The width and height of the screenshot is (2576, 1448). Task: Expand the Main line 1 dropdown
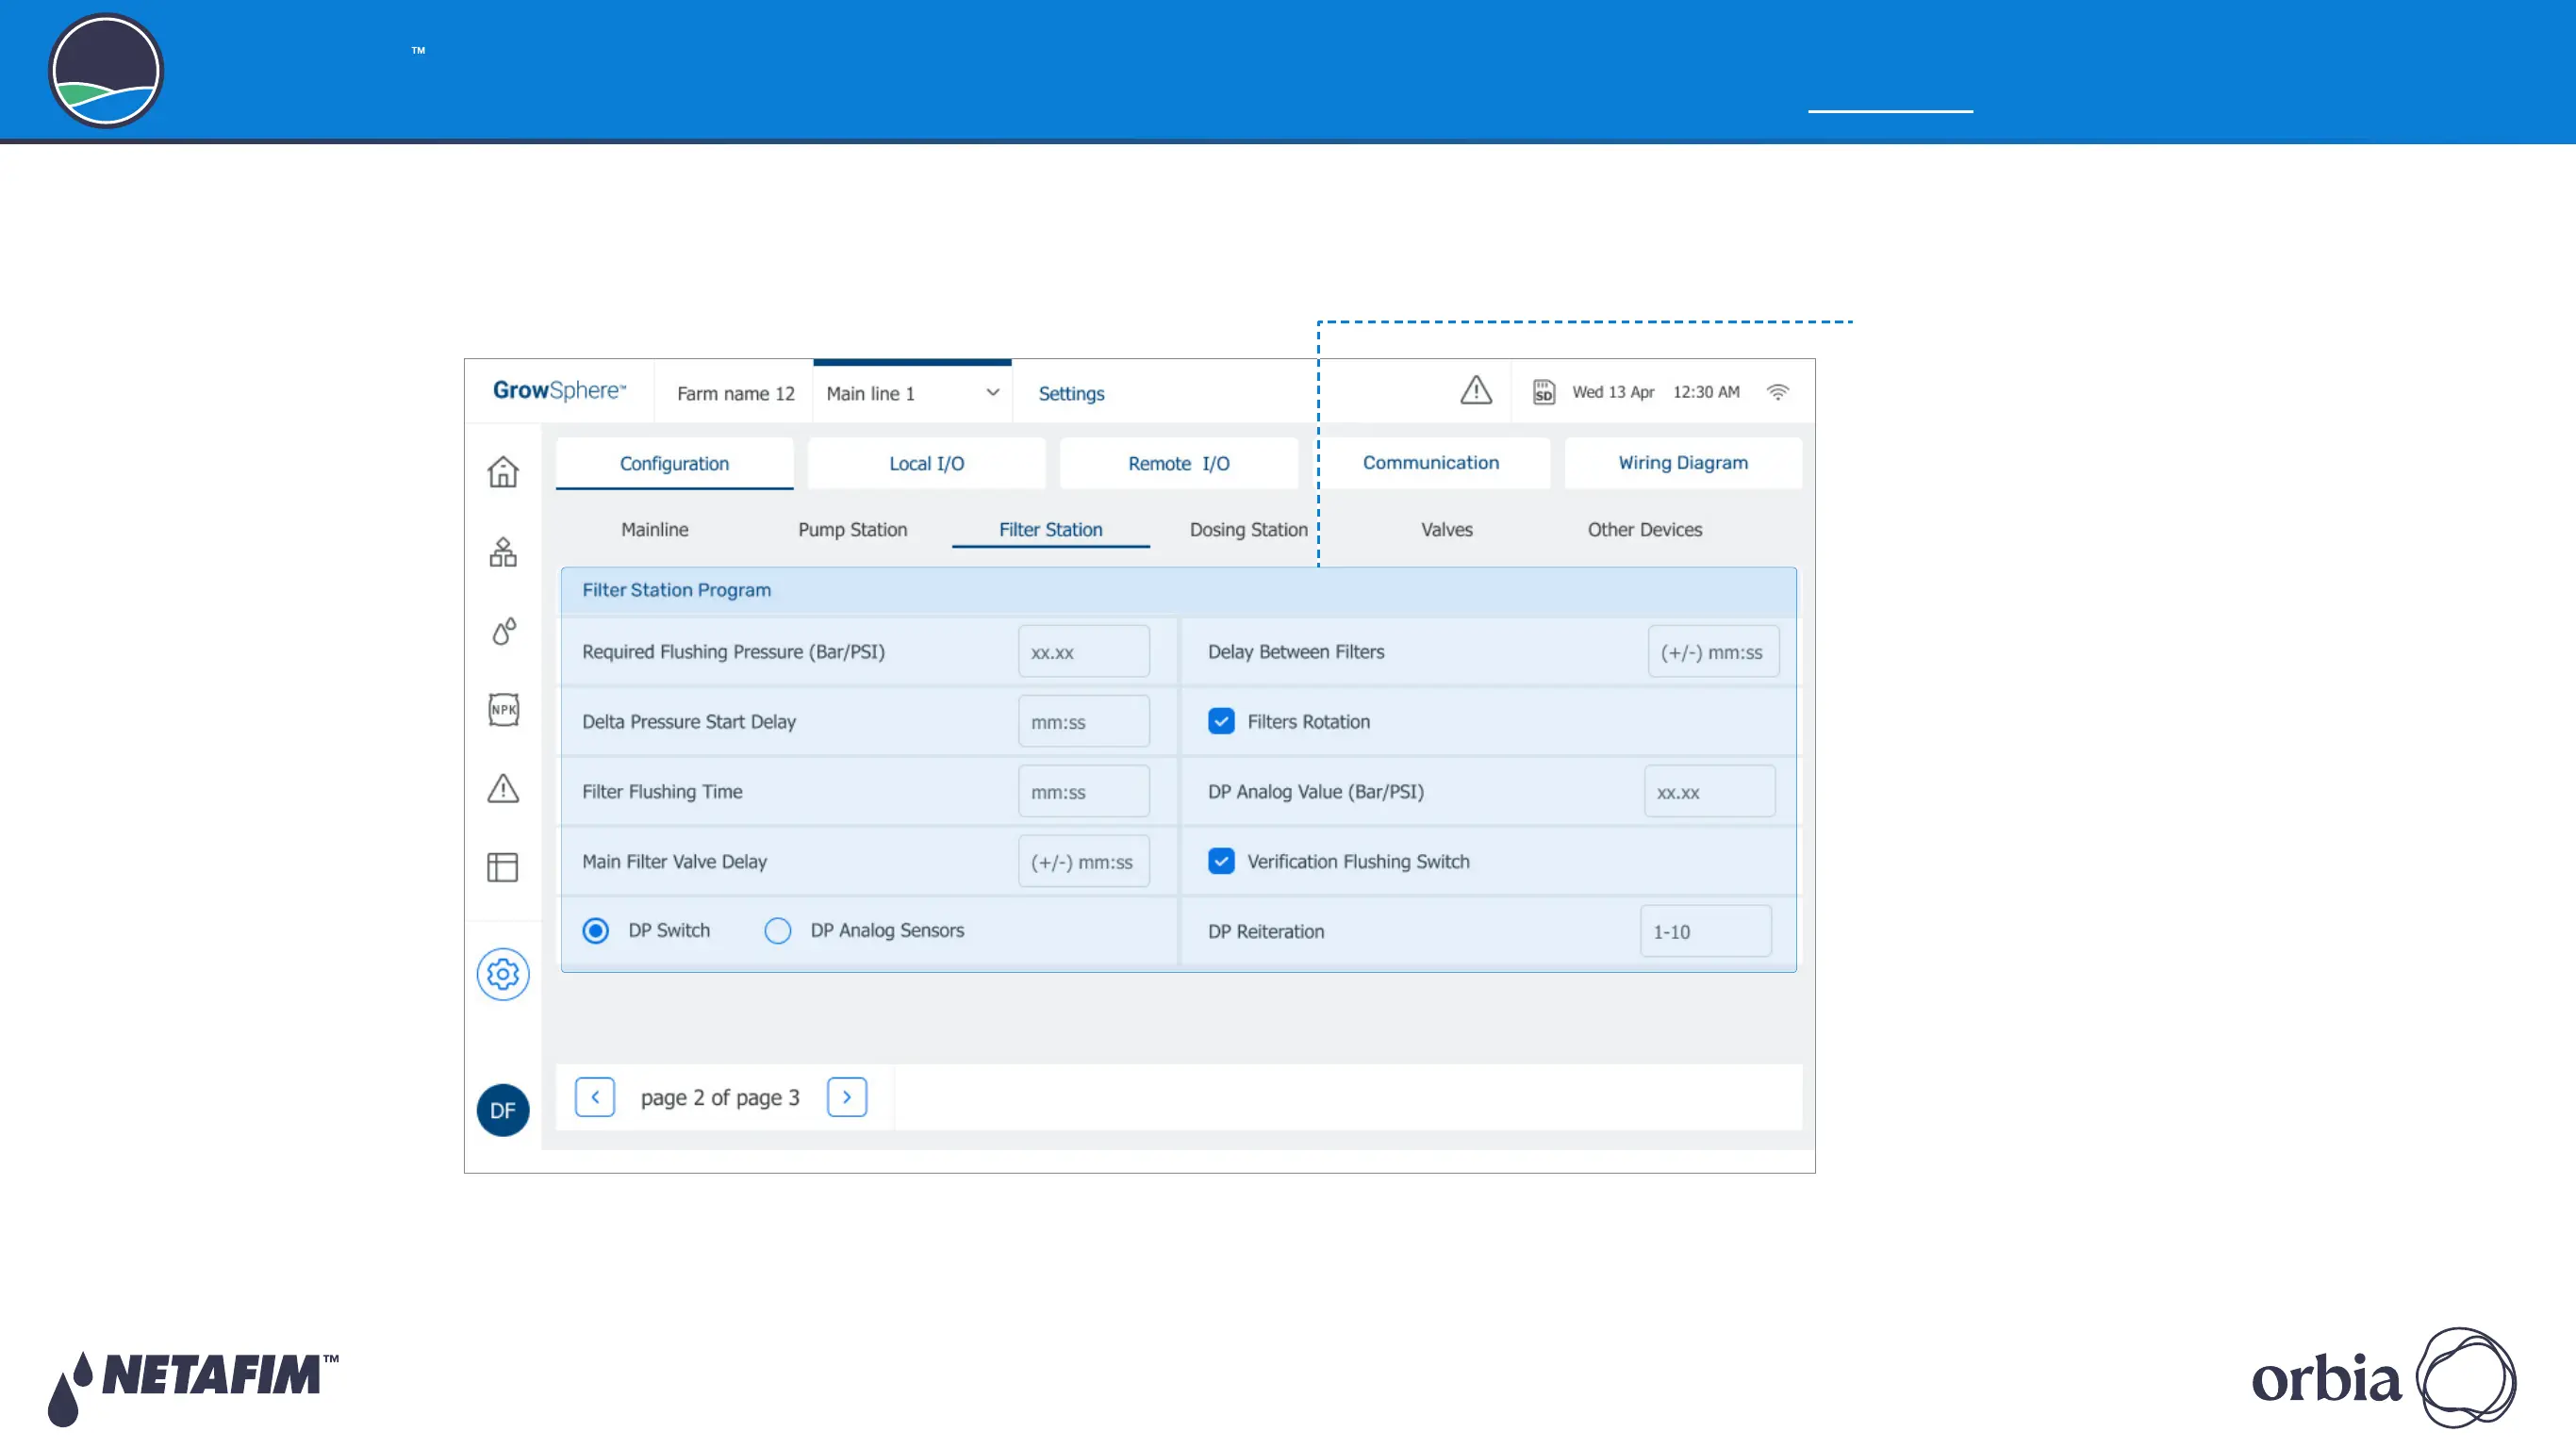[912, 393]
